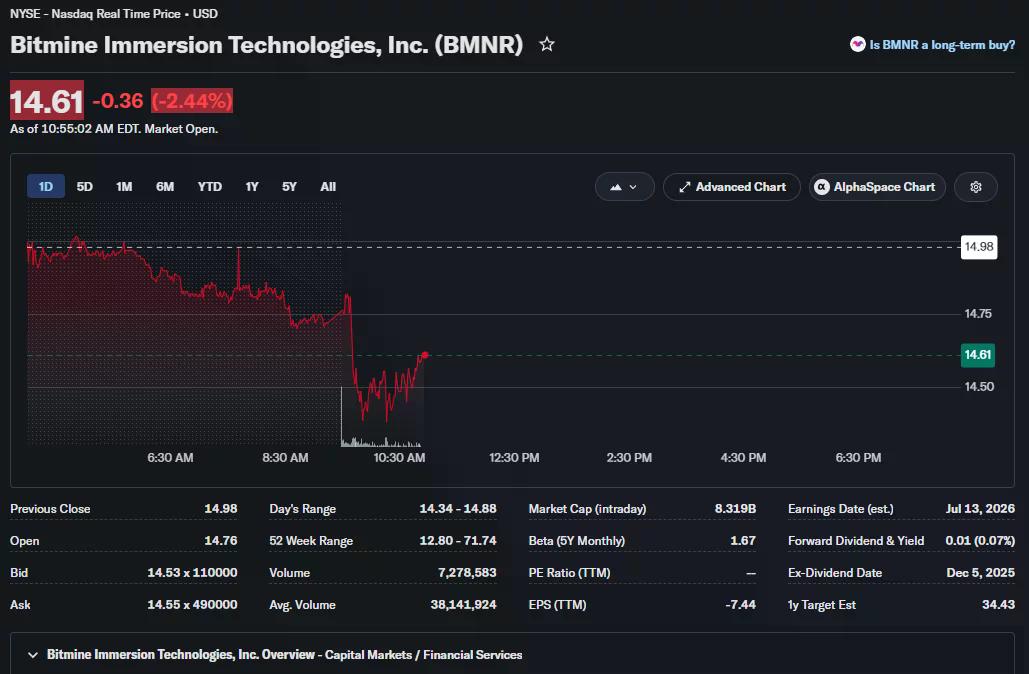Click the heart icon beside long-term buy link

point(857,44)
